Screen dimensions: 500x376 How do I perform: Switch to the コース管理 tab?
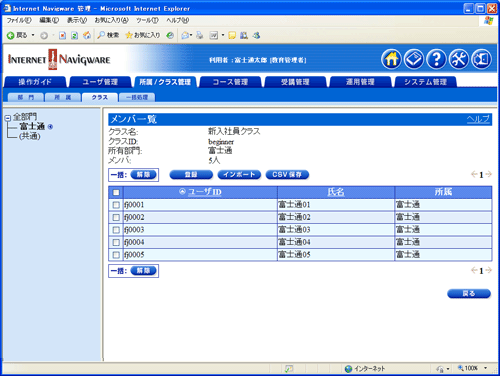tap(230, 82)
